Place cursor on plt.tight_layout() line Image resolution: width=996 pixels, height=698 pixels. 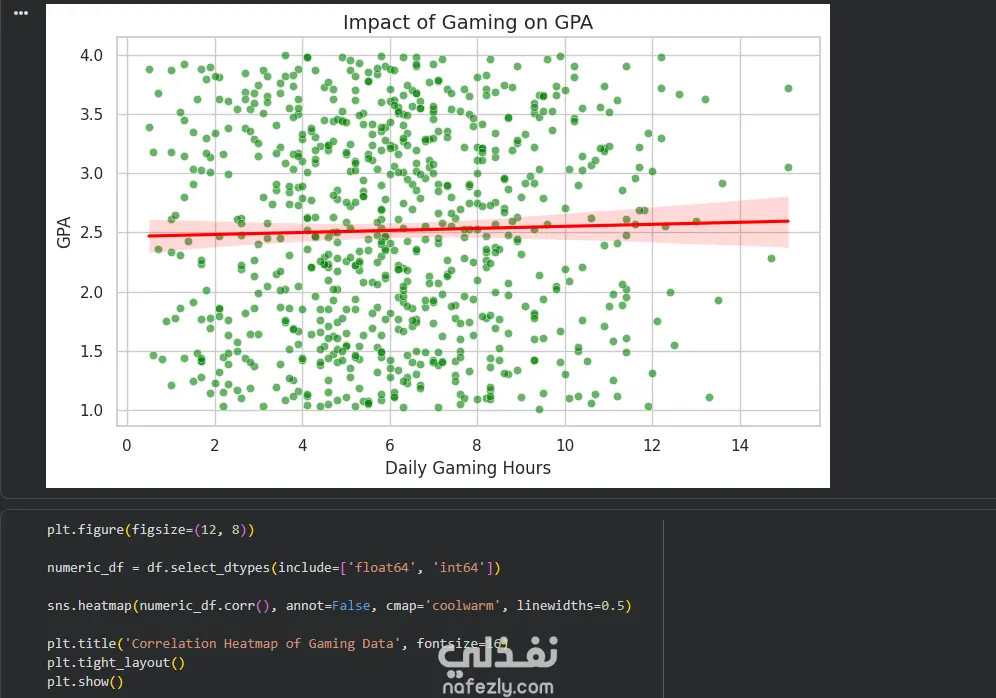(x=116, y=663)
